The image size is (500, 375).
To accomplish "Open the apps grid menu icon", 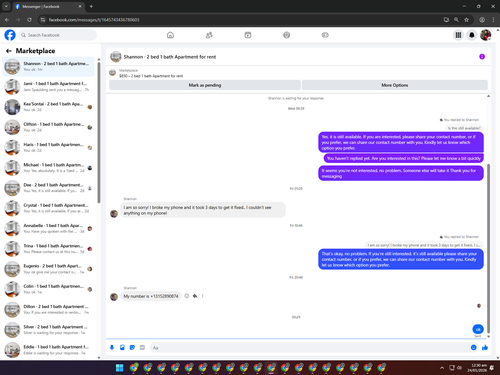I will point(458,35).
